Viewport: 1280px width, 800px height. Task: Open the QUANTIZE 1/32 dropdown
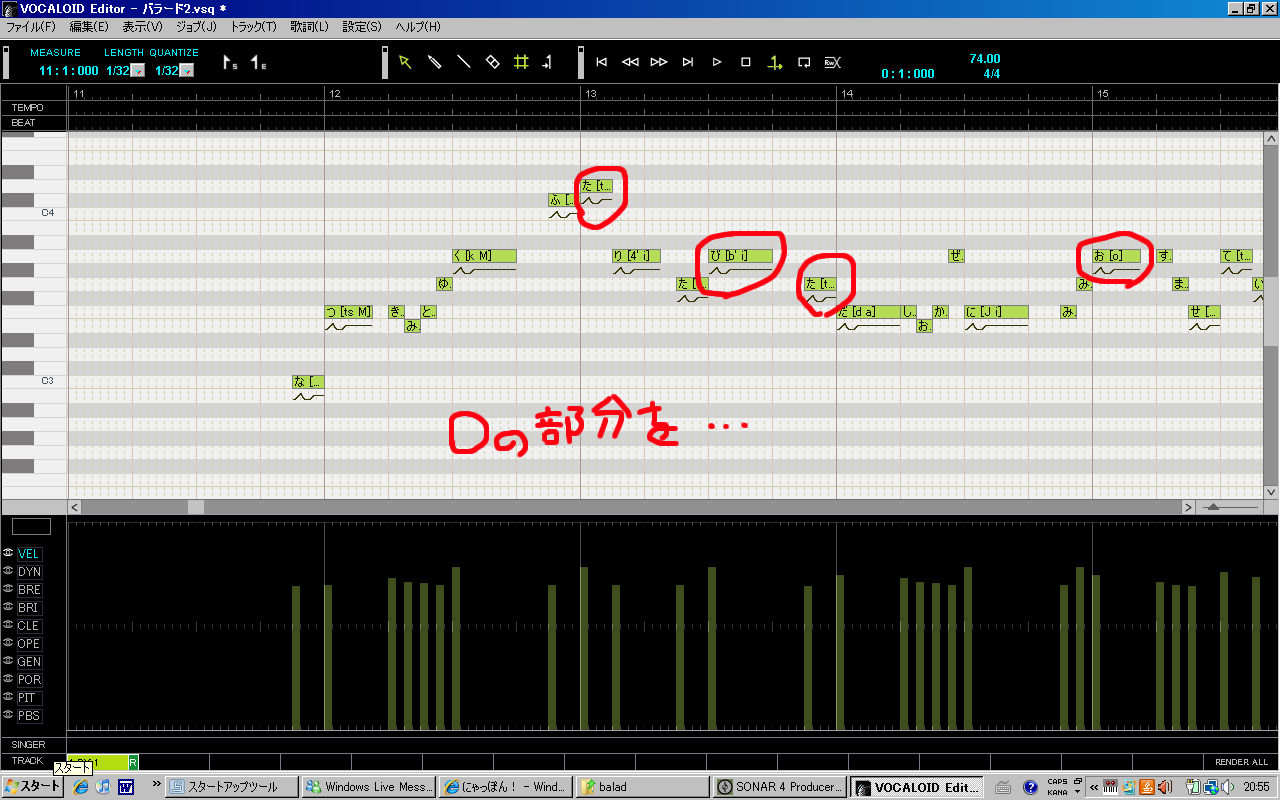pyautogui.click(x=187, y=71)
